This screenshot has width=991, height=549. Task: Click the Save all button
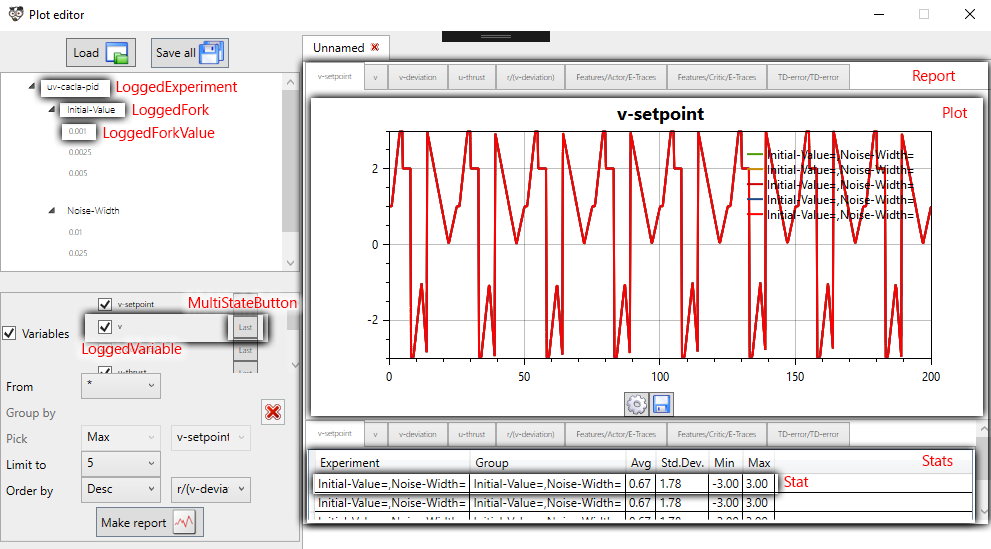190,53
